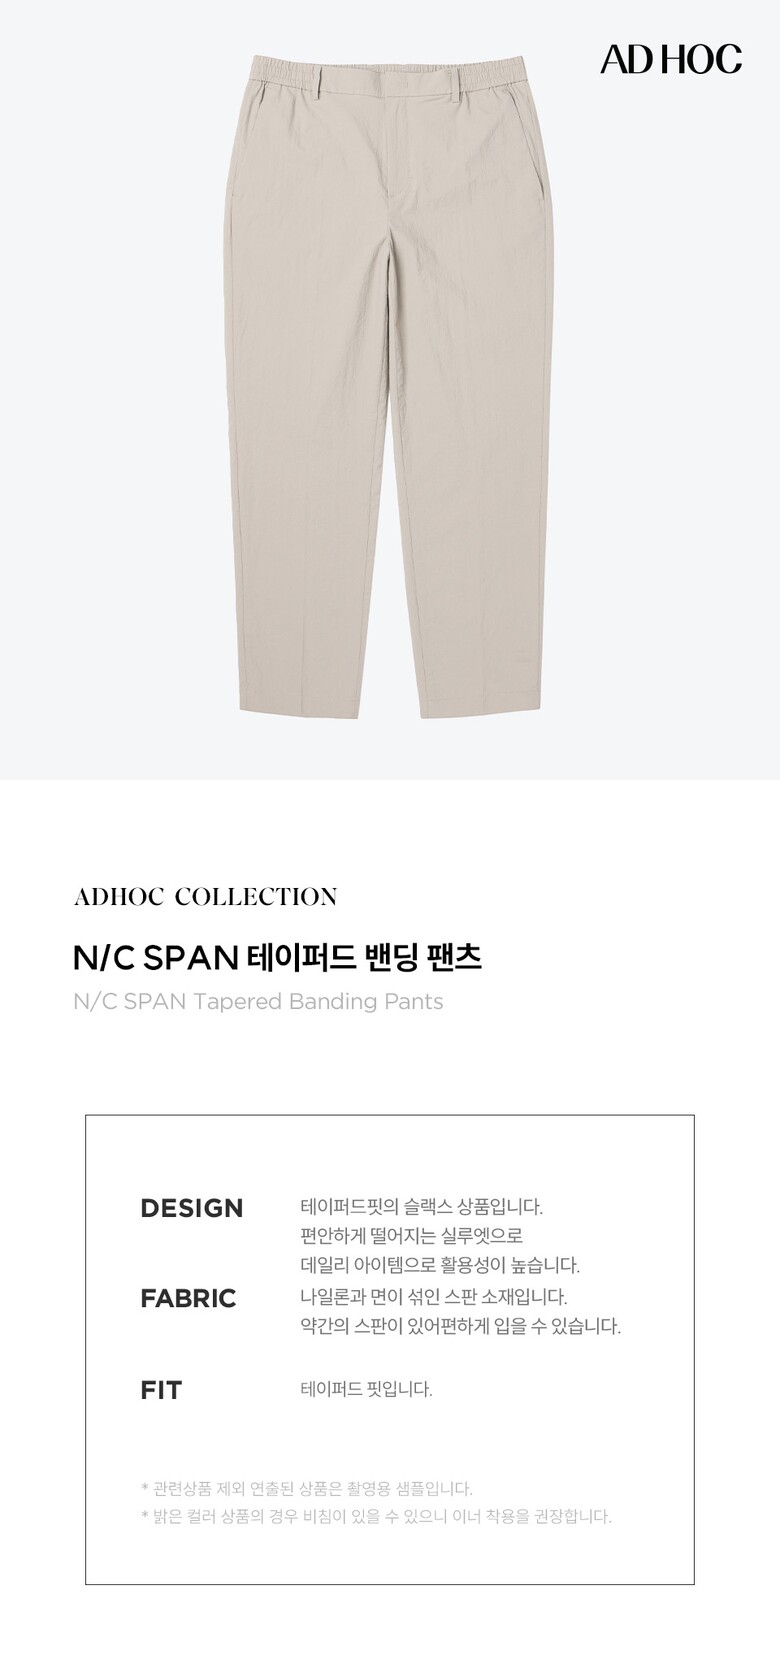
Task: Click the N/C SPAN Tapered Banding Pants subtitle
Action: click(258, 1001)
